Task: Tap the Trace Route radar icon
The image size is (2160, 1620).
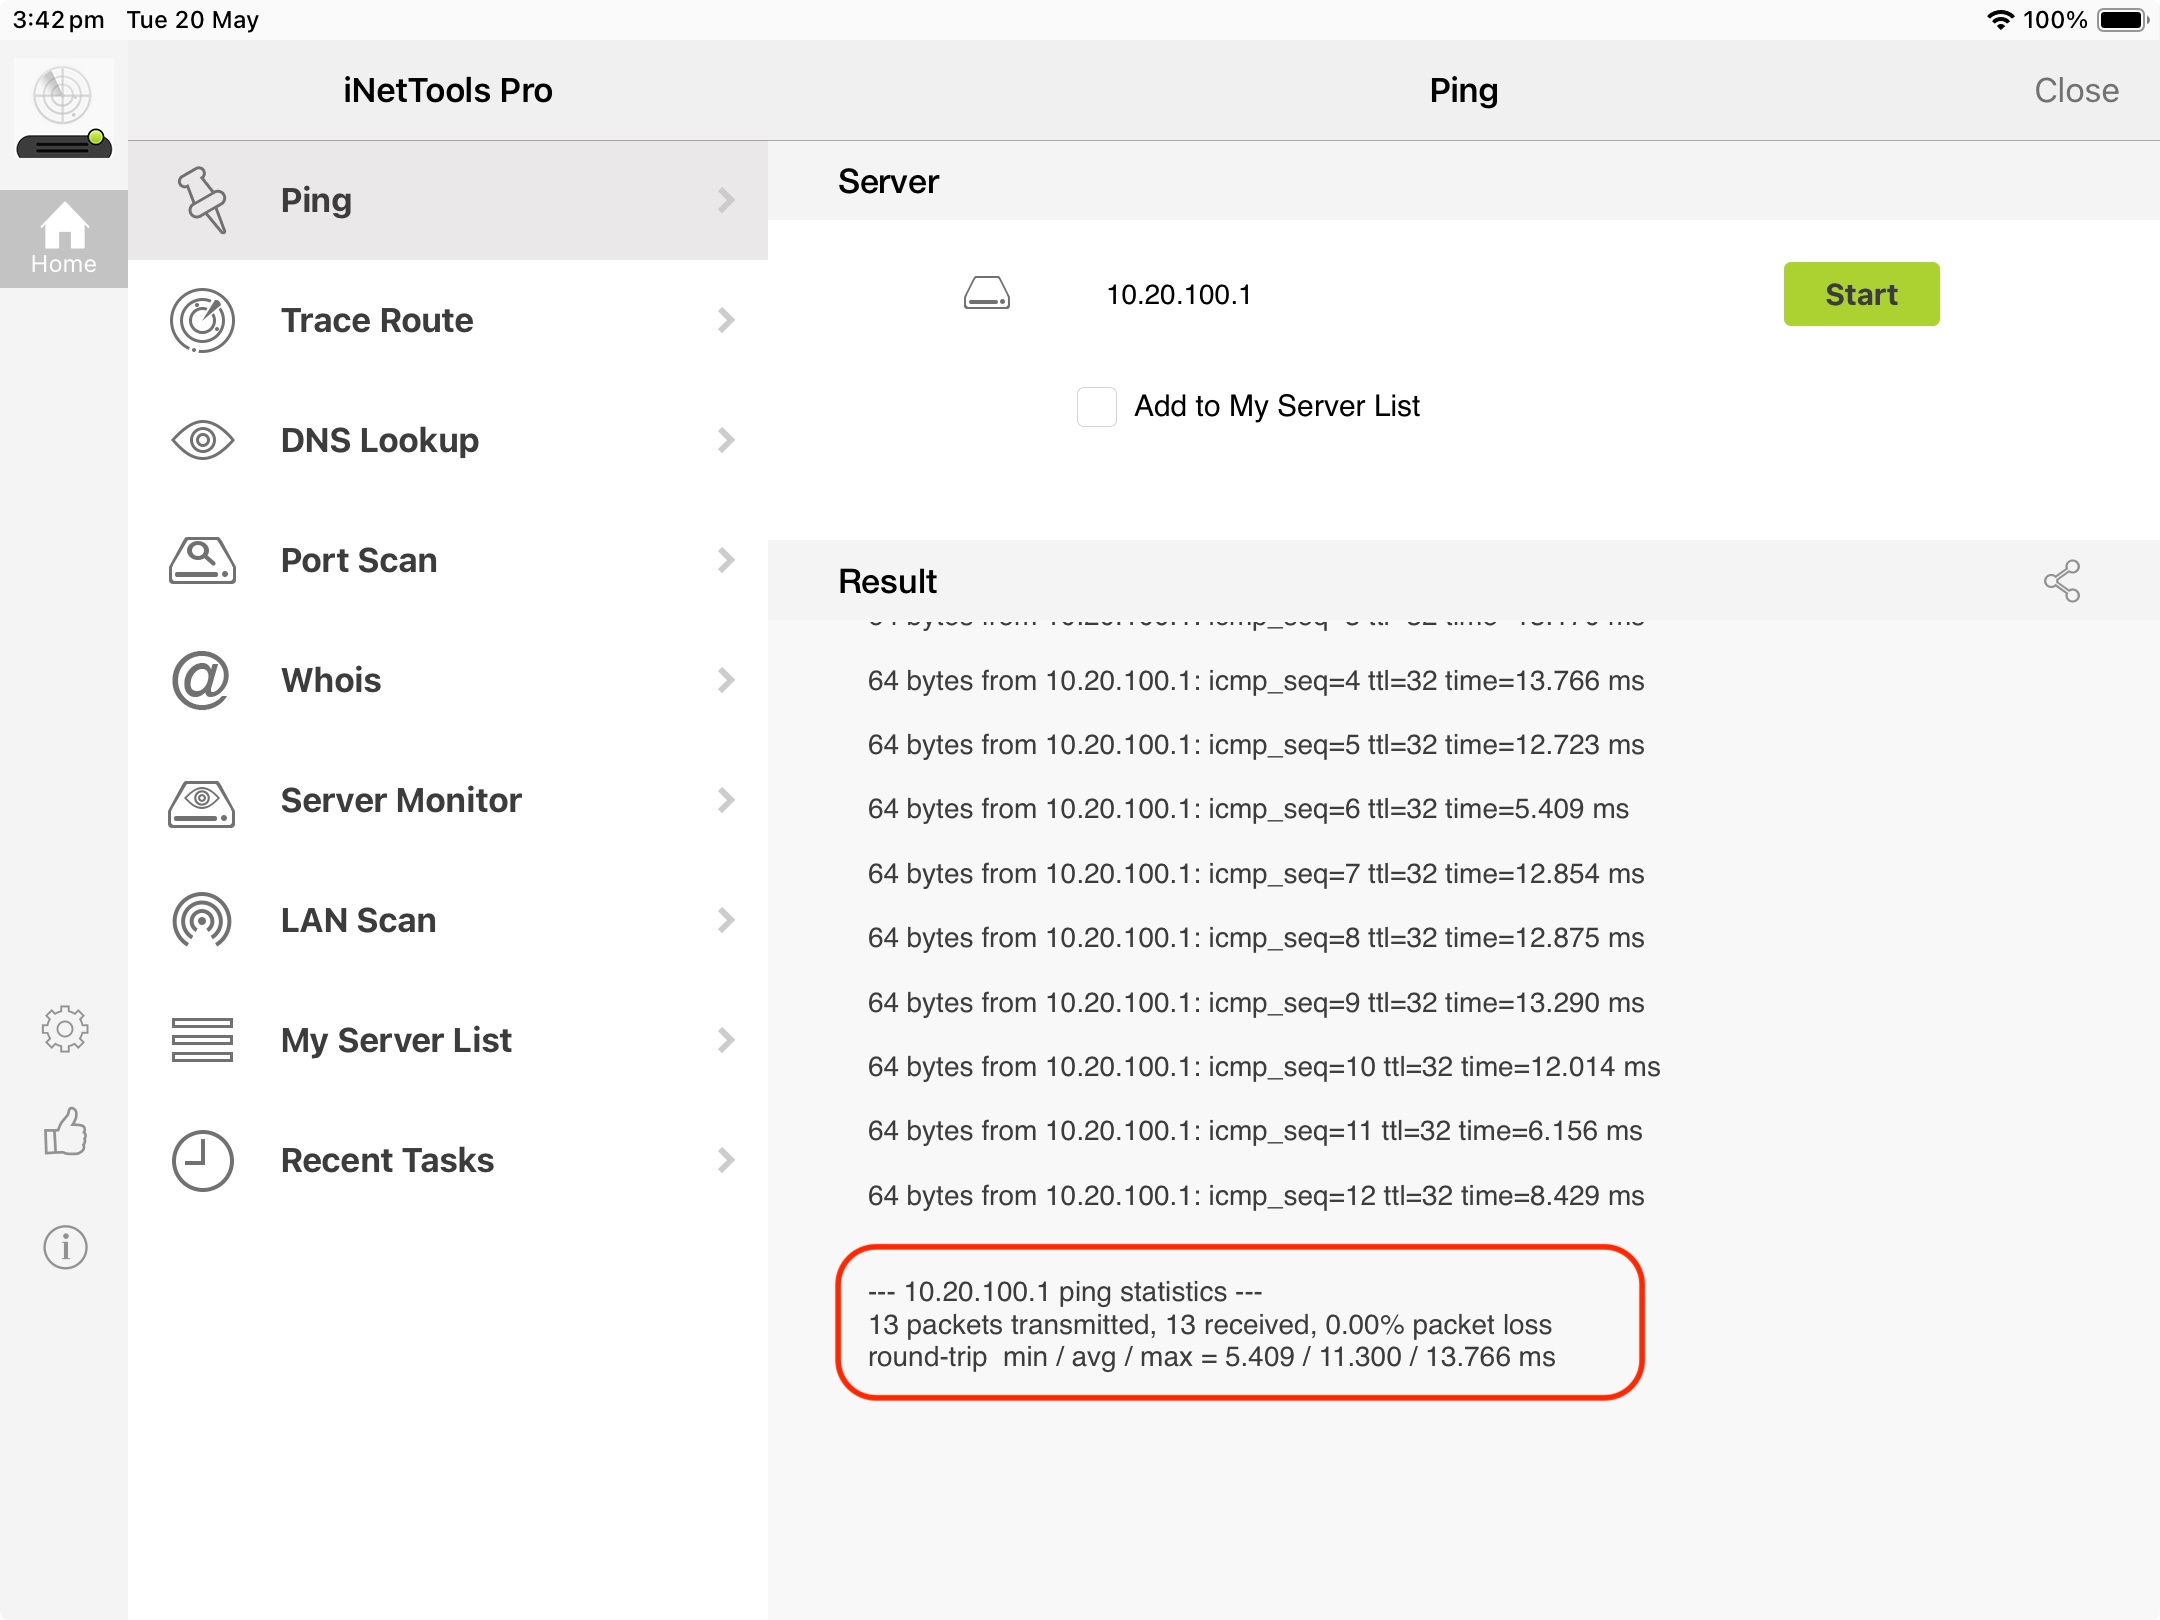Action: pos(202,320)
